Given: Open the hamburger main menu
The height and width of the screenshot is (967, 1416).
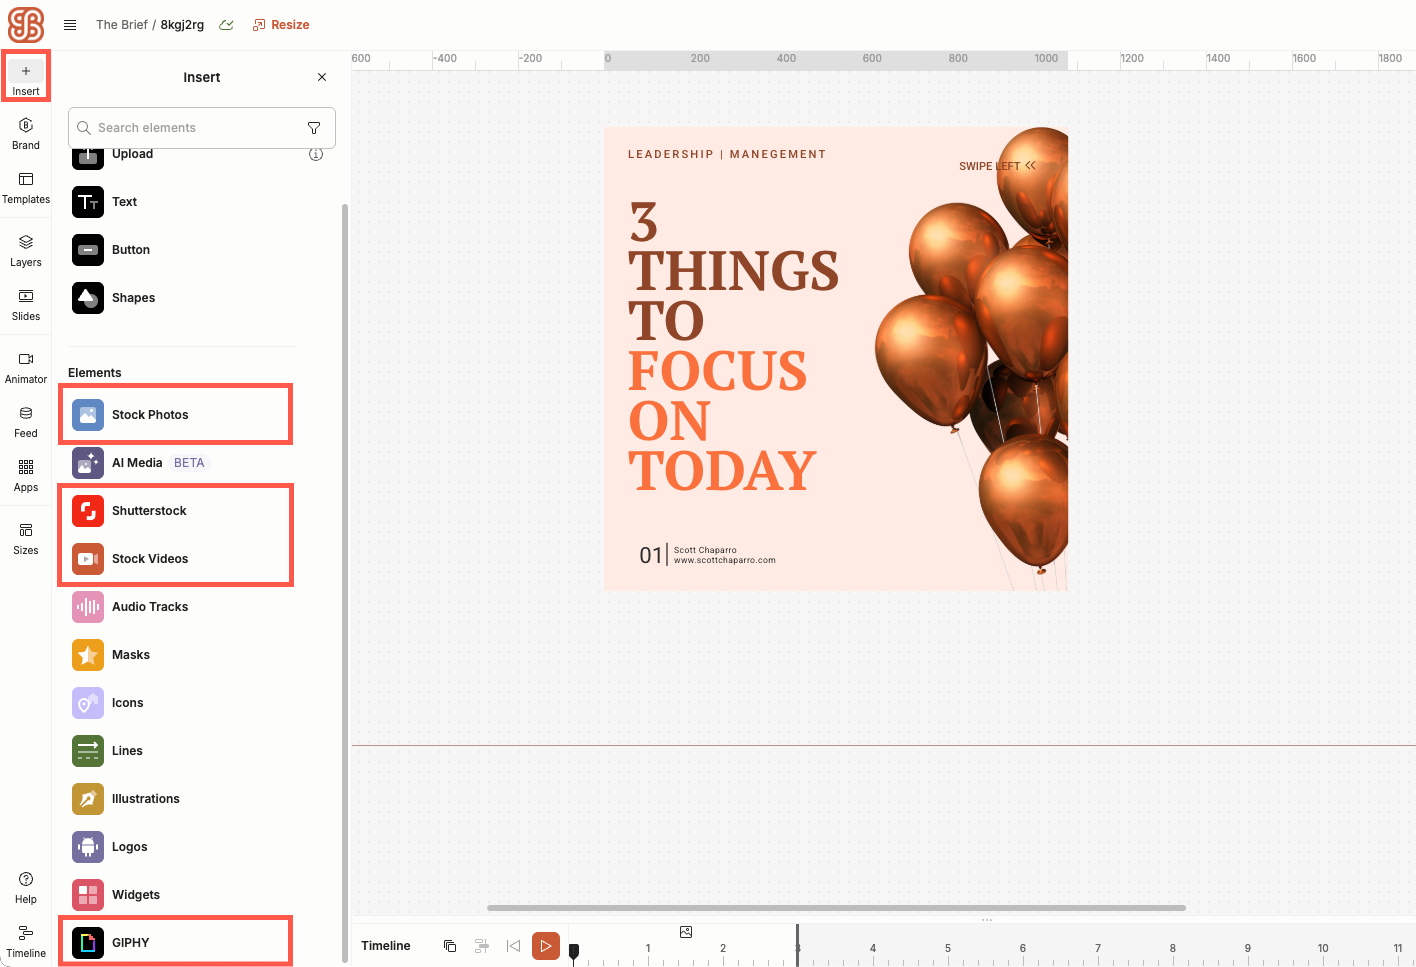Looking at the screenshot, I should pyautogui.click(x=70, y=25).
